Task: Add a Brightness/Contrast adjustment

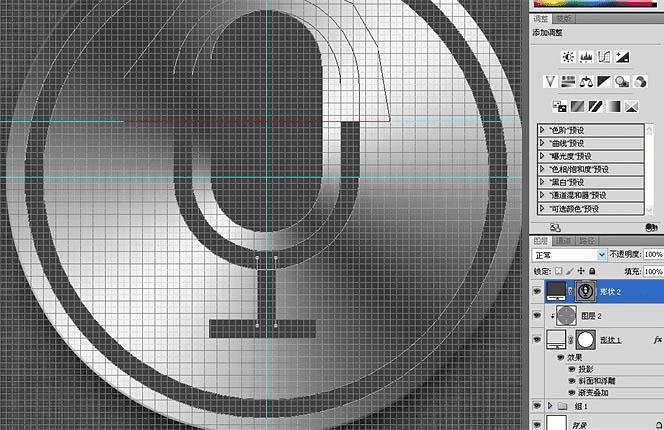Action: pos(568,57)
